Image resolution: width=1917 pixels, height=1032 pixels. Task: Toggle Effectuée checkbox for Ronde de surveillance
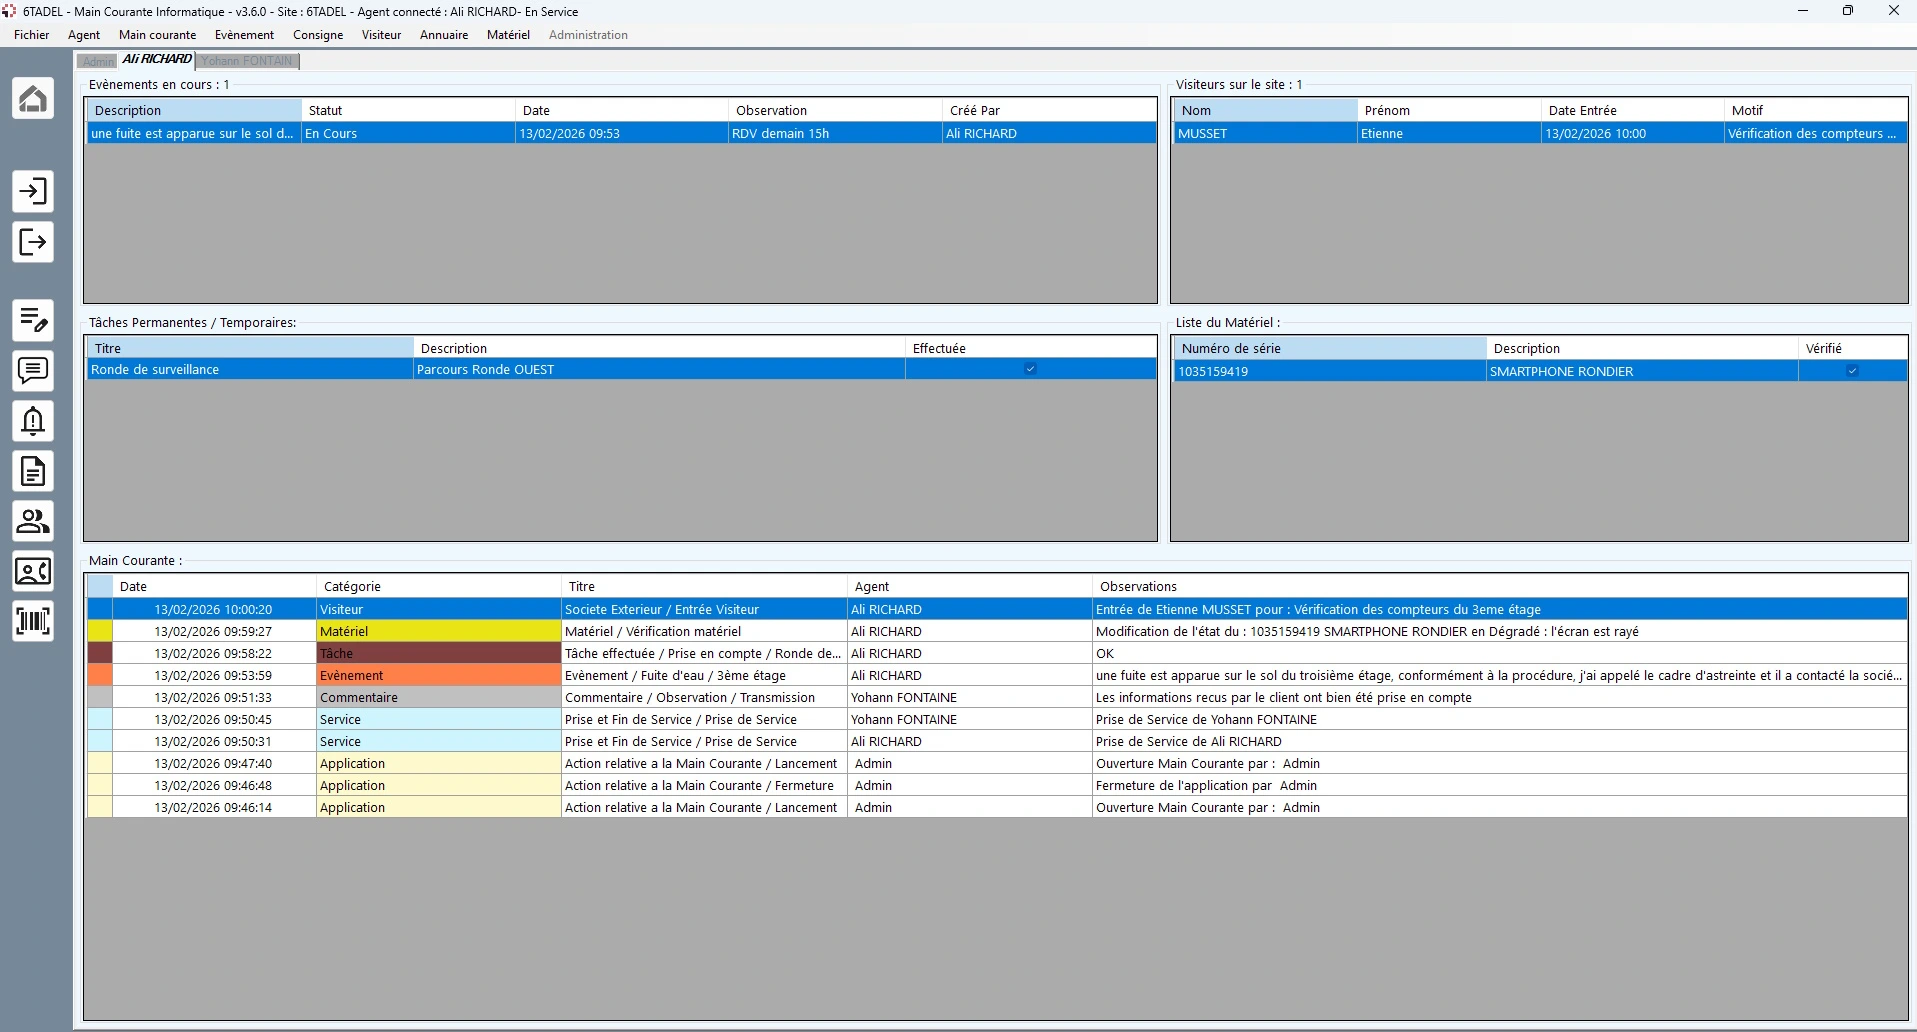pos(1030,369)
